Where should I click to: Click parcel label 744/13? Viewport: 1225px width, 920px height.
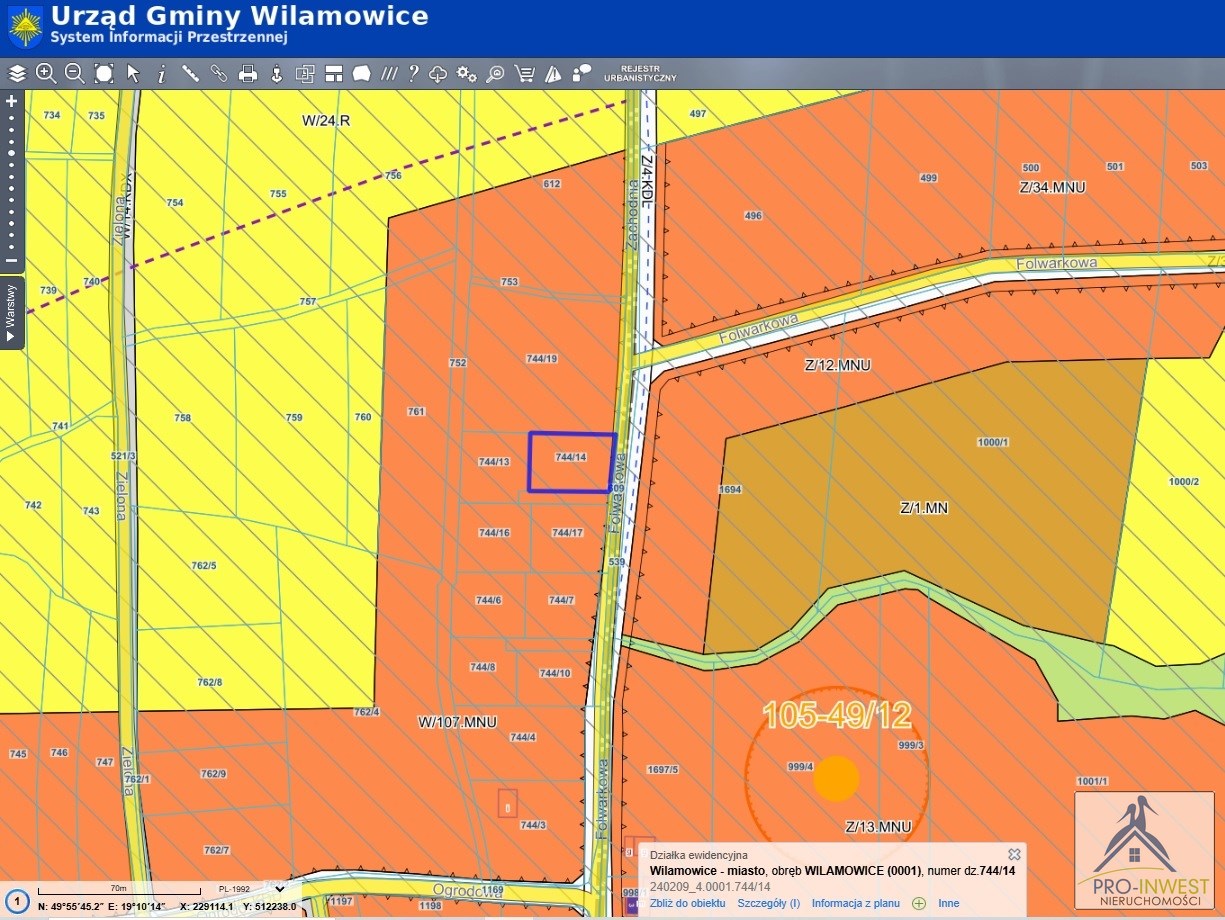(494, 462)
